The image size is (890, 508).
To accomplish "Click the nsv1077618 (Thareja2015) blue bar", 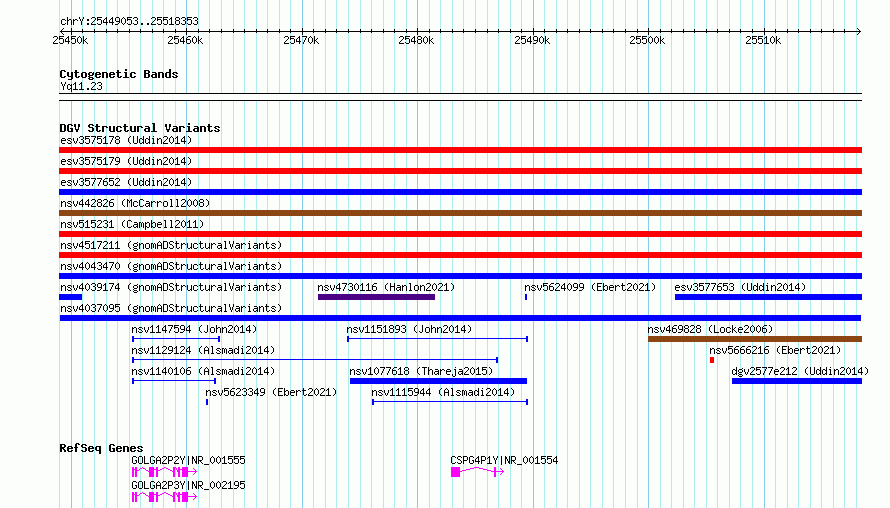I will coord(439,381).
